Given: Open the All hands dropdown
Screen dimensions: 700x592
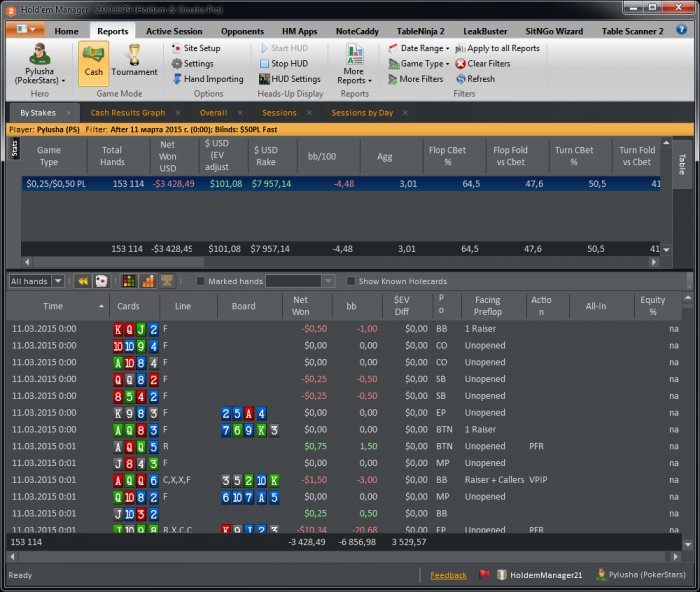Looking at the screenshot, I should pyautogui.click(x=36, y=282).
